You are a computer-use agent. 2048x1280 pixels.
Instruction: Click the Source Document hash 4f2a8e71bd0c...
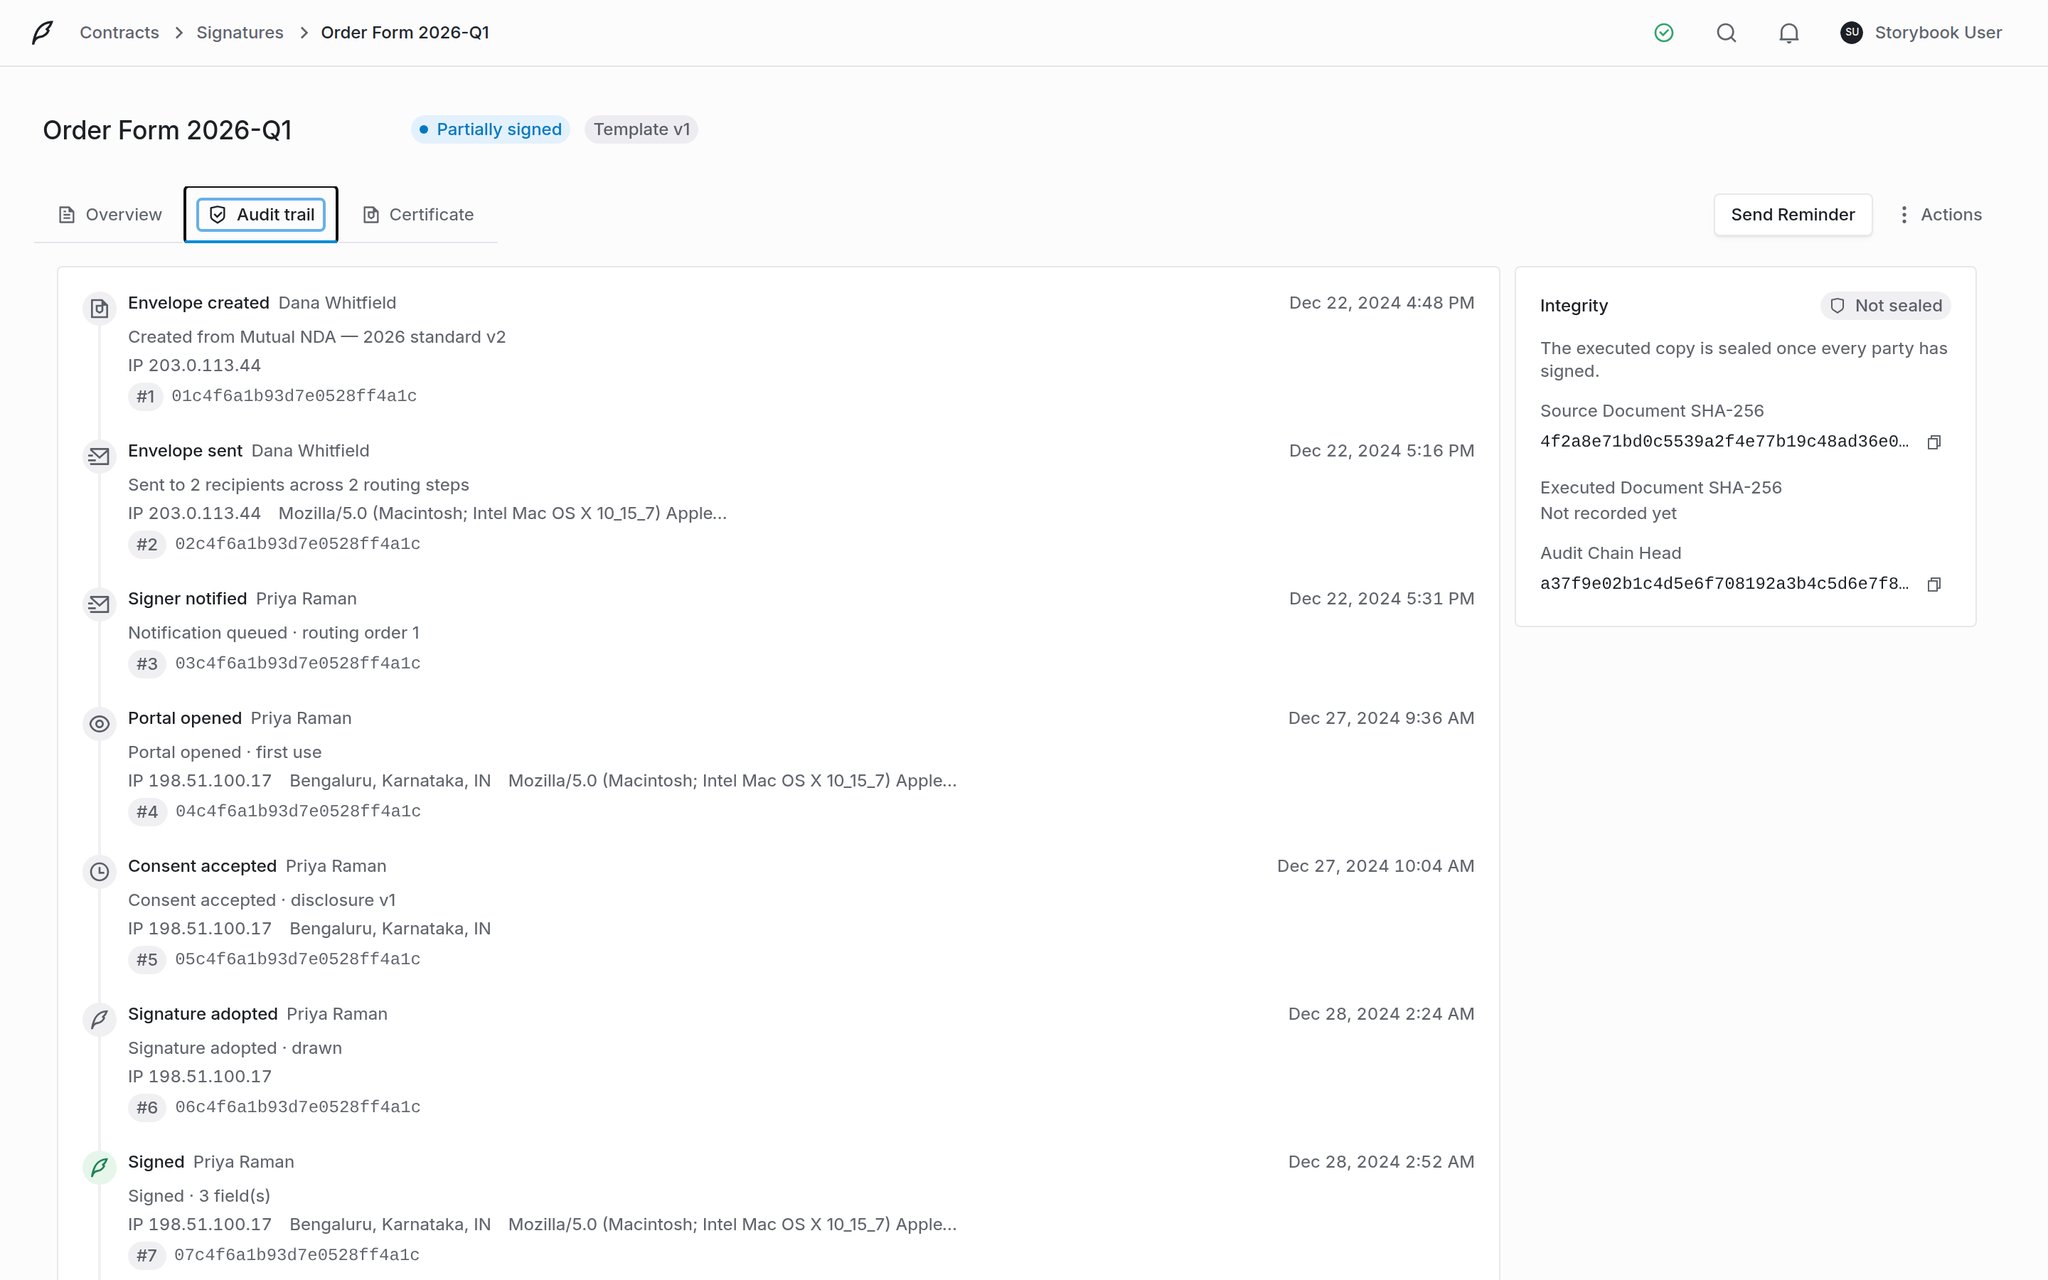[x=1724, y=442]
